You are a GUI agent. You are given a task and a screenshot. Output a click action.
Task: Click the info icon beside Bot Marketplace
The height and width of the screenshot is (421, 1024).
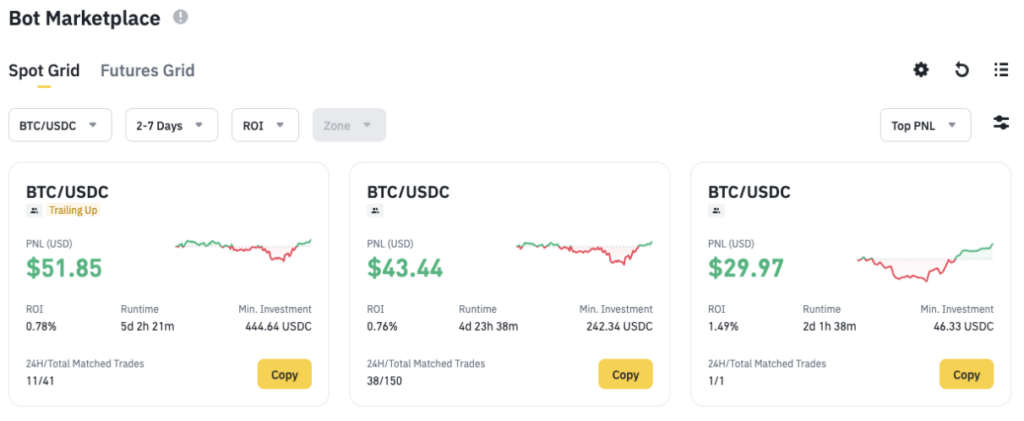point(180,17)
